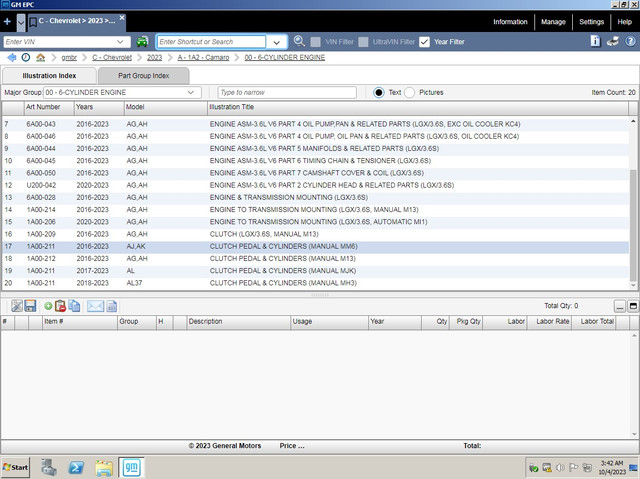This screenshot has height=479, width=640.
Task: Click the Price ... link in footer
Action: coord(292,446)
